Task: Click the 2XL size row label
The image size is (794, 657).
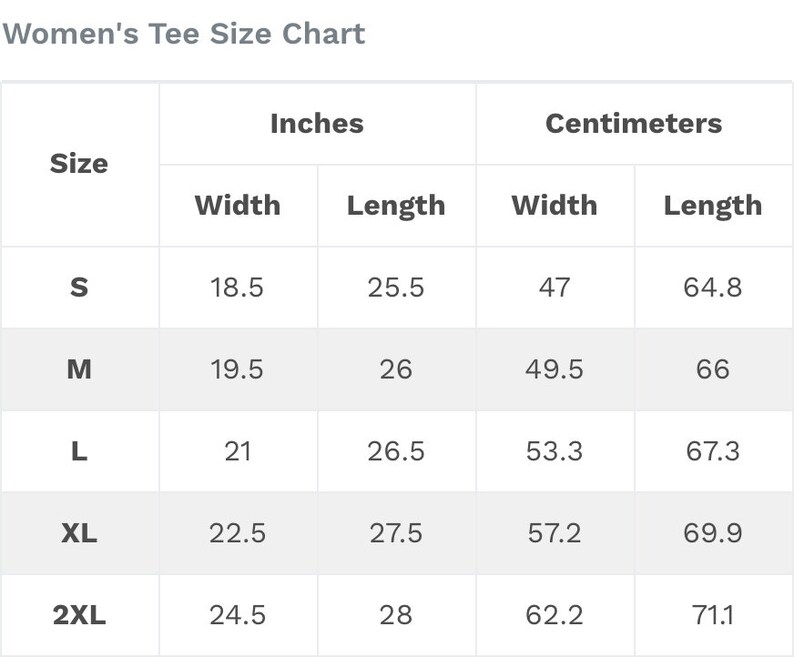Action: [80, 615]
